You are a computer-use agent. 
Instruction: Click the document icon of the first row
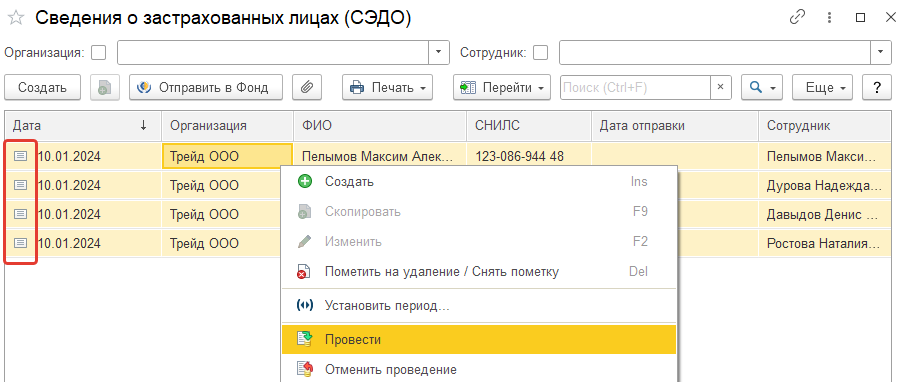[21, 156]
